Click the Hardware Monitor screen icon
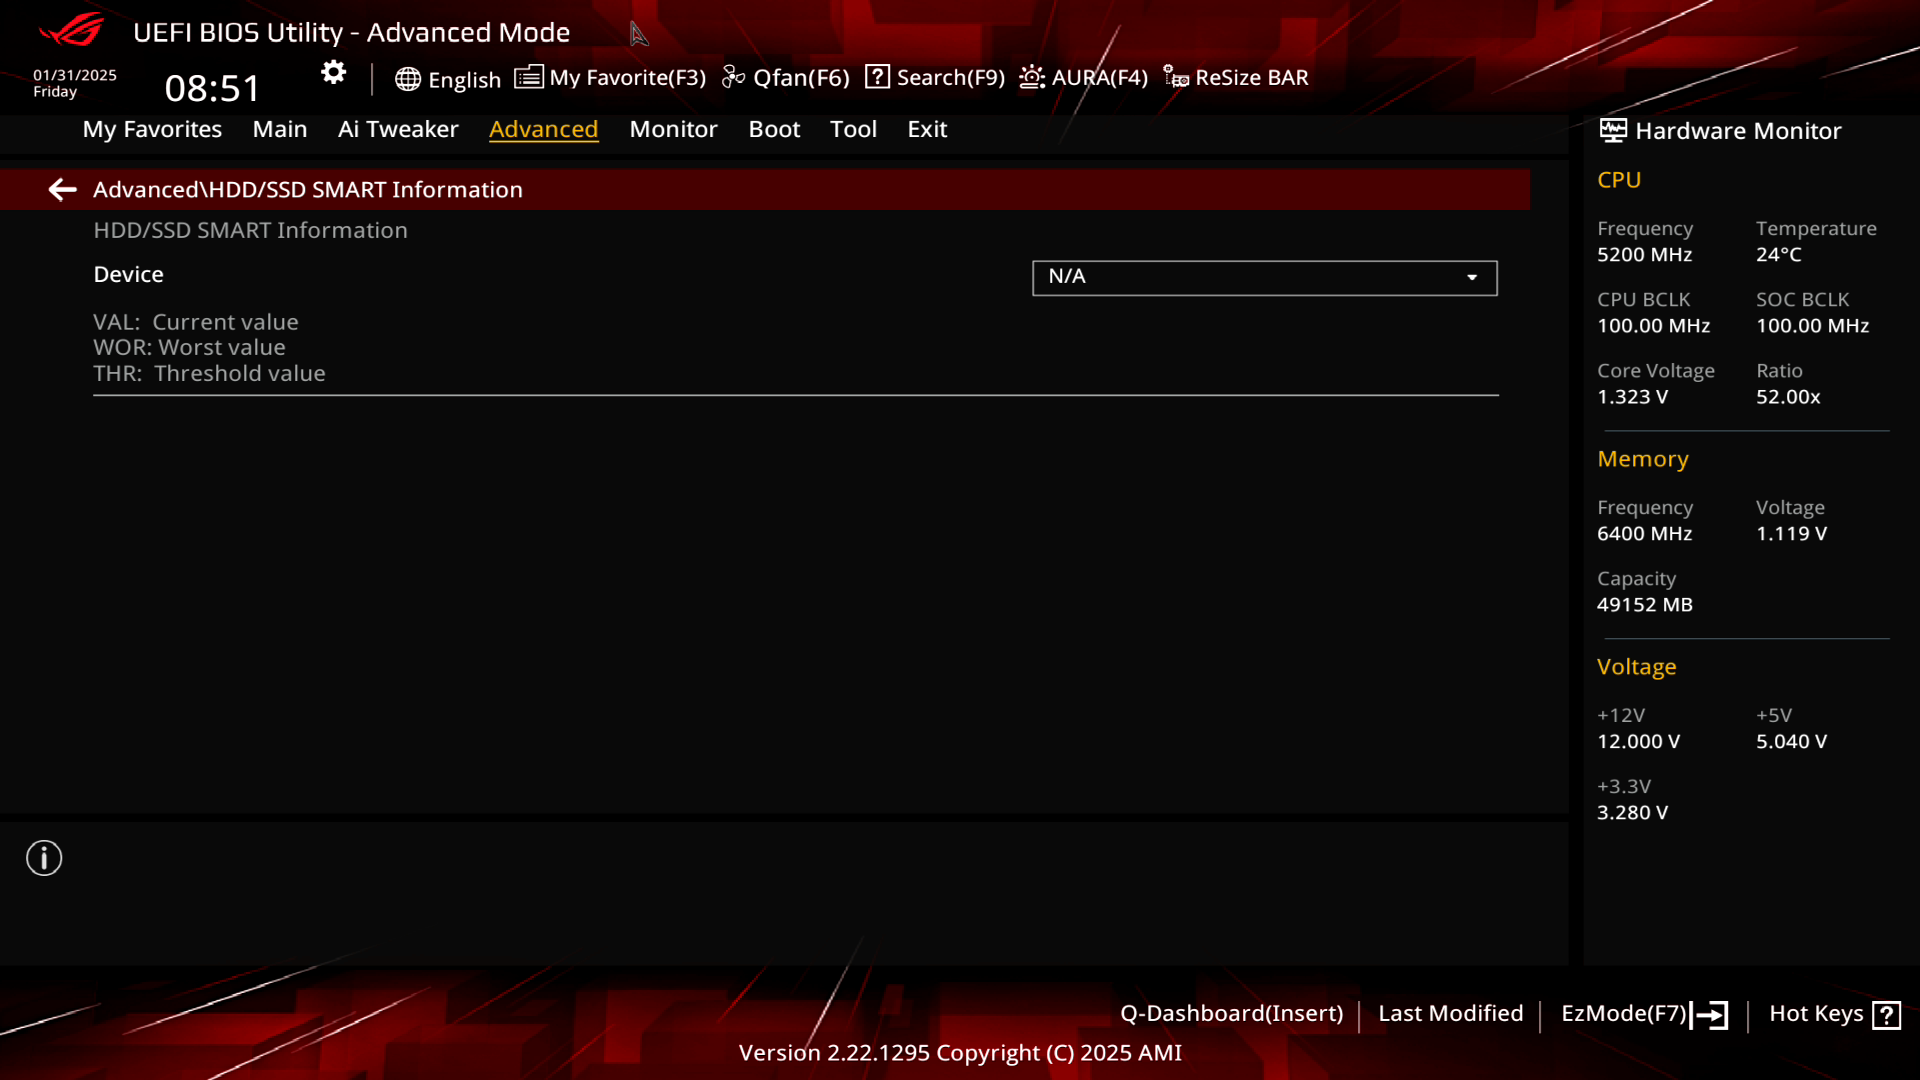 [1613, 130]
